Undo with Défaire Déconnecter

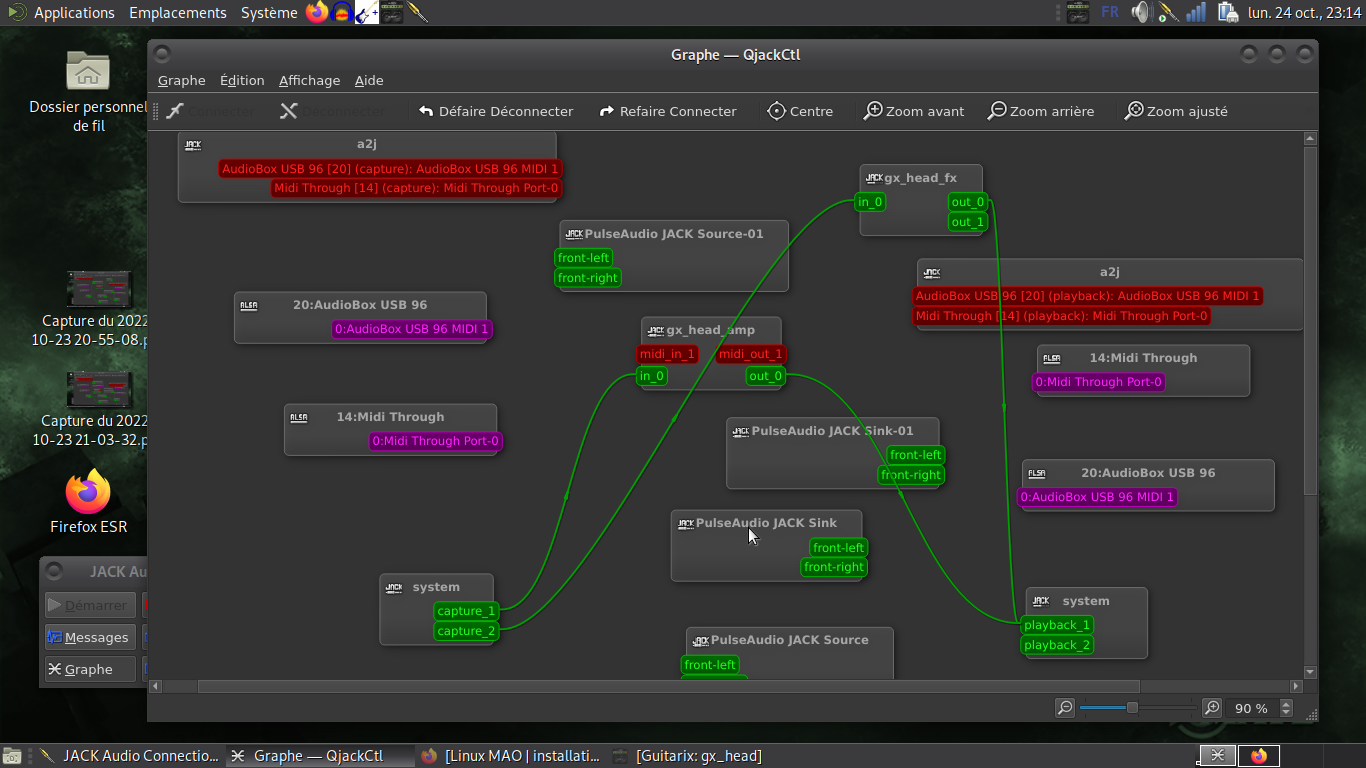click(496, 111)
